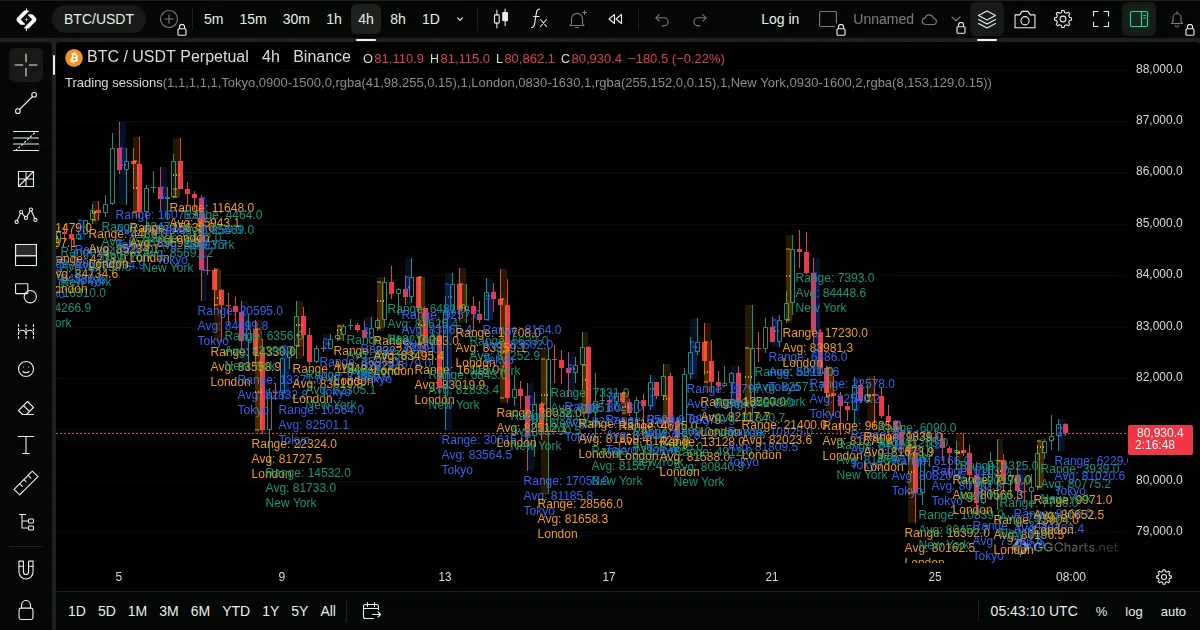The height and width of the screenshot is (630, 1200).
Task: Switch to 1D timeframe in top bar
Action: (x=430, y=19)
